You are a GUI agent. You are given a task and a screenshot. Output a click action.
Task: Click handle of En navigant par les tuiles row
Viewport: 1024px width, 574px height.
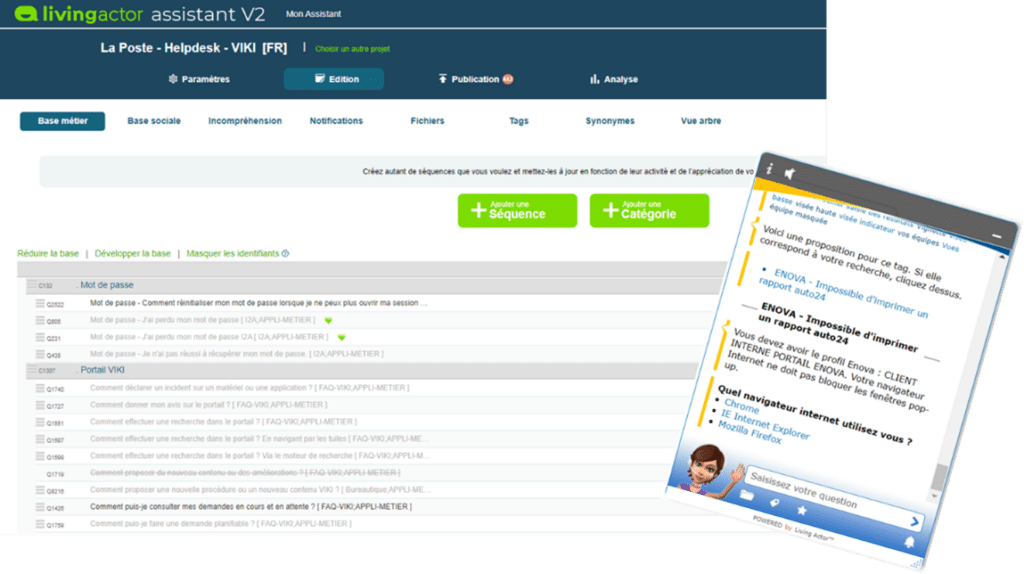click(40, 439)
